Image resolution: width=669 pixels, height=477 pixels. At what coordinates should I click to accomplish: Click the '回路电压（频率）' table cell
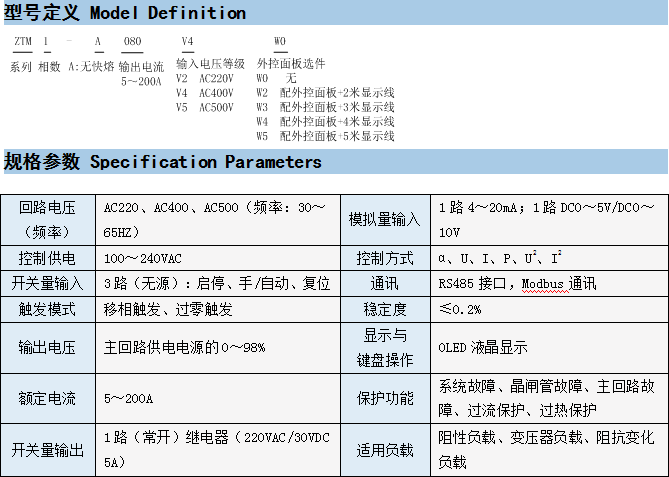(48, 220)
